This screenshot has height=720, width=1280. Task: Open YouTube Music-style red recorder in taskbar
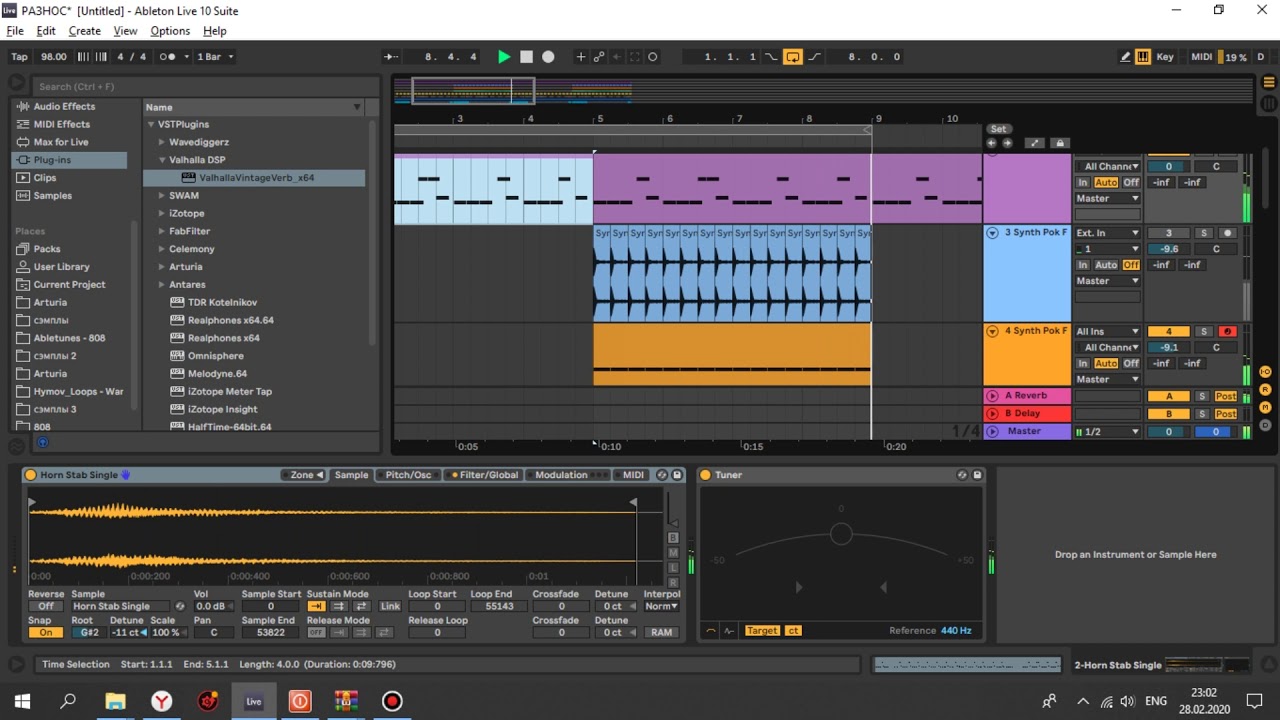click(x=392, y=701)
